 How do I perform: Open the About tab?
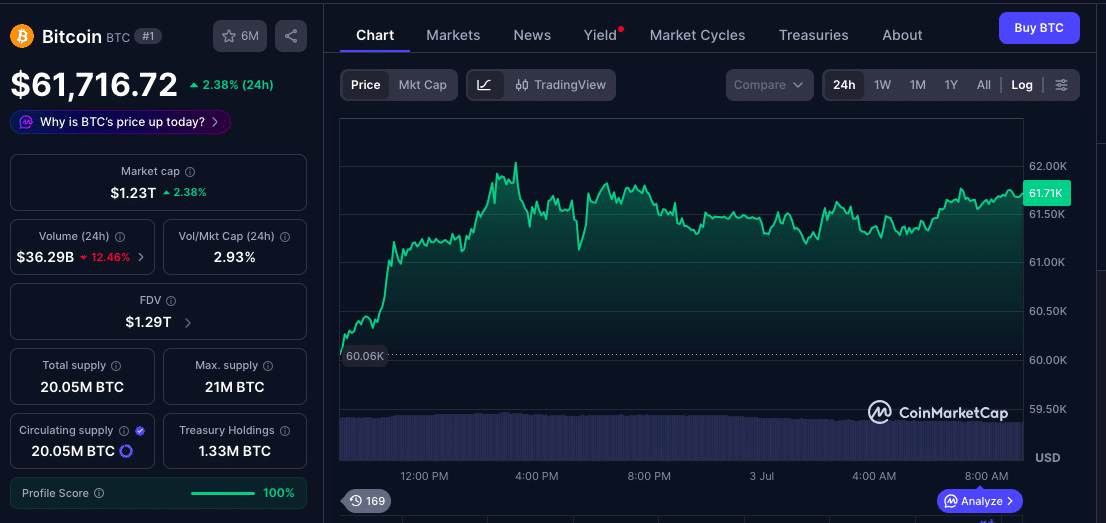[x=902, y=35]
